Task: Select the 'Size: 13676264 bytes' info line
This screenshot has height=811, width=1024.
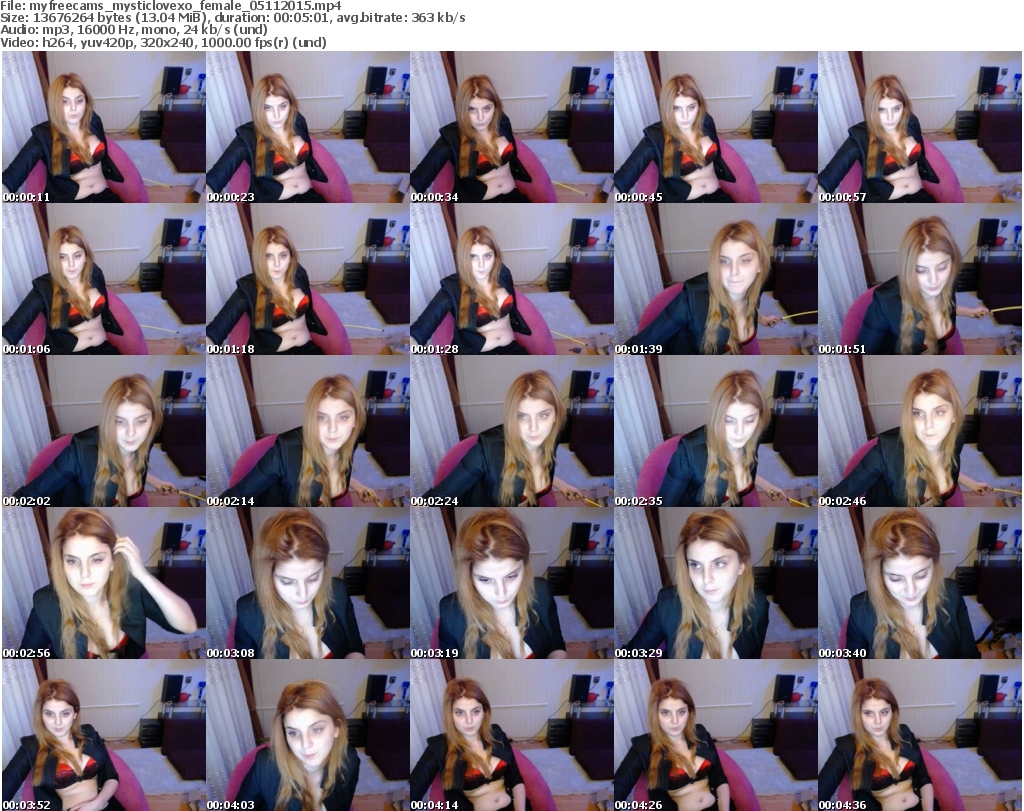Action: (232, 18)
